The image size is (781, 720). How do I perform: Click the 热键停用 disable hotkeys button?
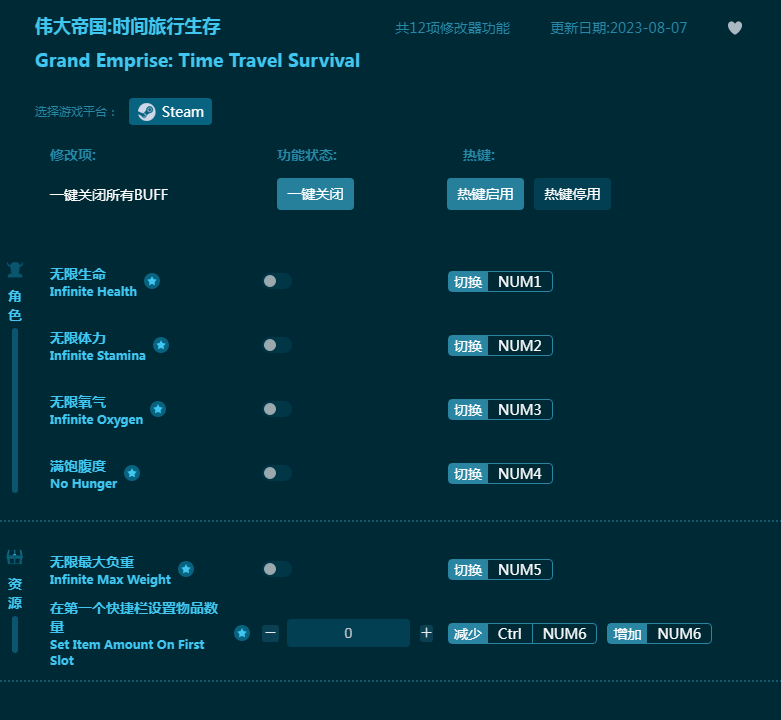pos(572,194)
